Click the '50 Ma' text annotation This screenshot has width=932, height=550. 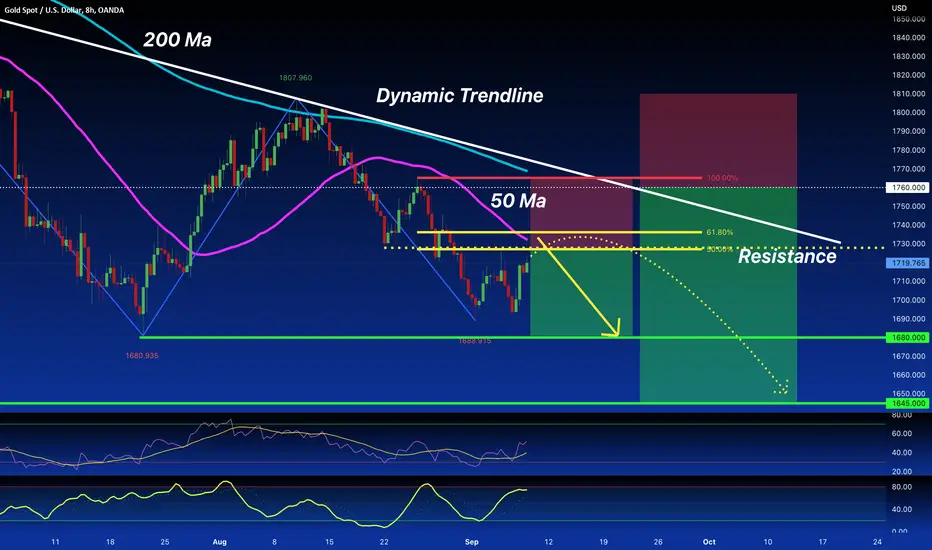point(518,201)
